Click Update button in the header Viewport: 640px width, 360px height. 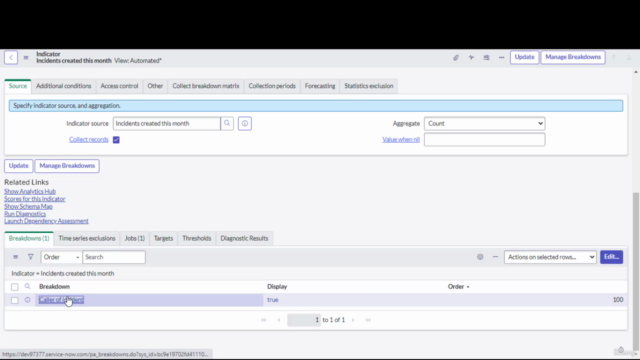(x=524, y=57)
